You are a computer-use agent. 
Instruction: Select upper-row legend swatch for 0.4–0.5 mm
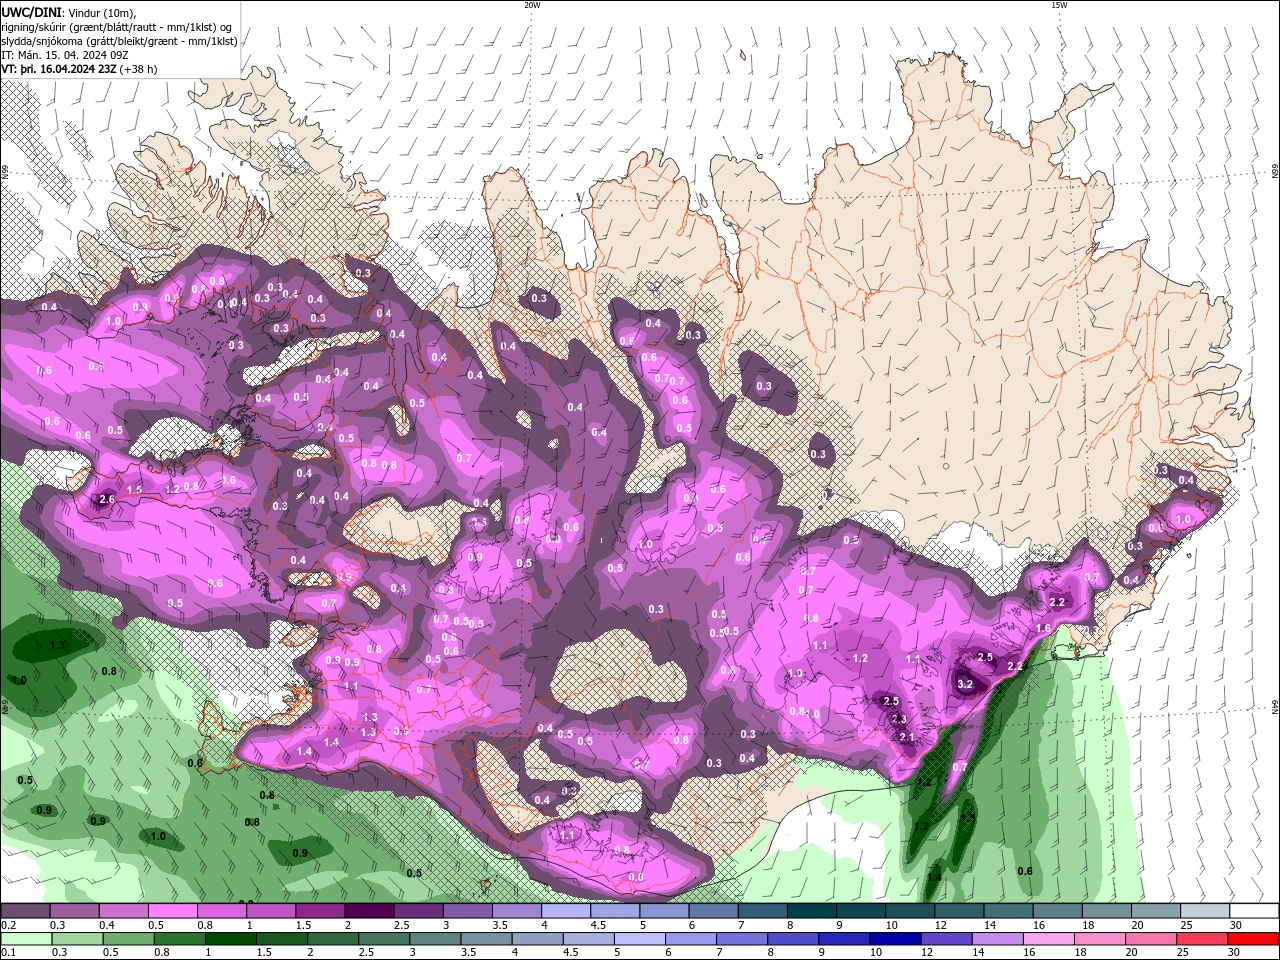[x=123, y=911]
